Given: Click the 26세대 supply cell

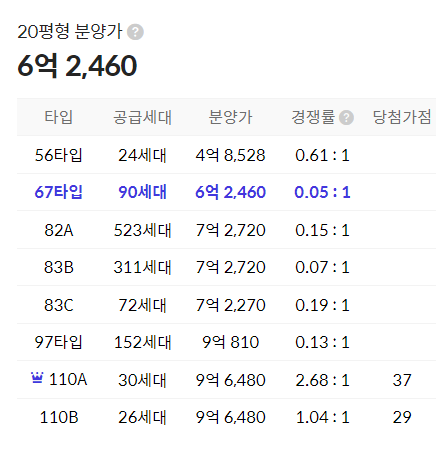Looking at the screenshot, I should point(142,417).
